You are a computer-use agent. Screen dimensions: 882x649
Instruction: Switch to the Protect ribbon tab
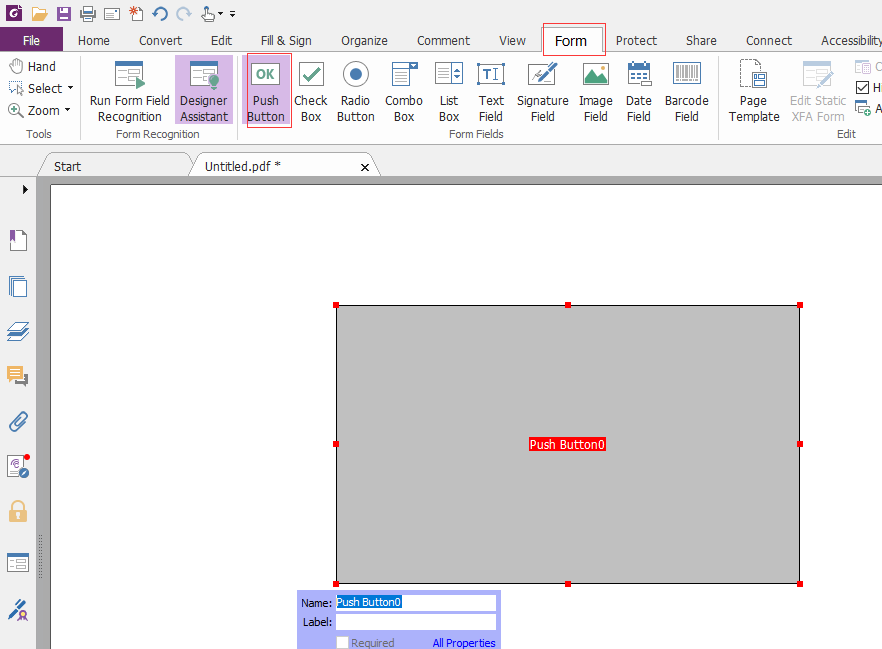click(636, 40)
